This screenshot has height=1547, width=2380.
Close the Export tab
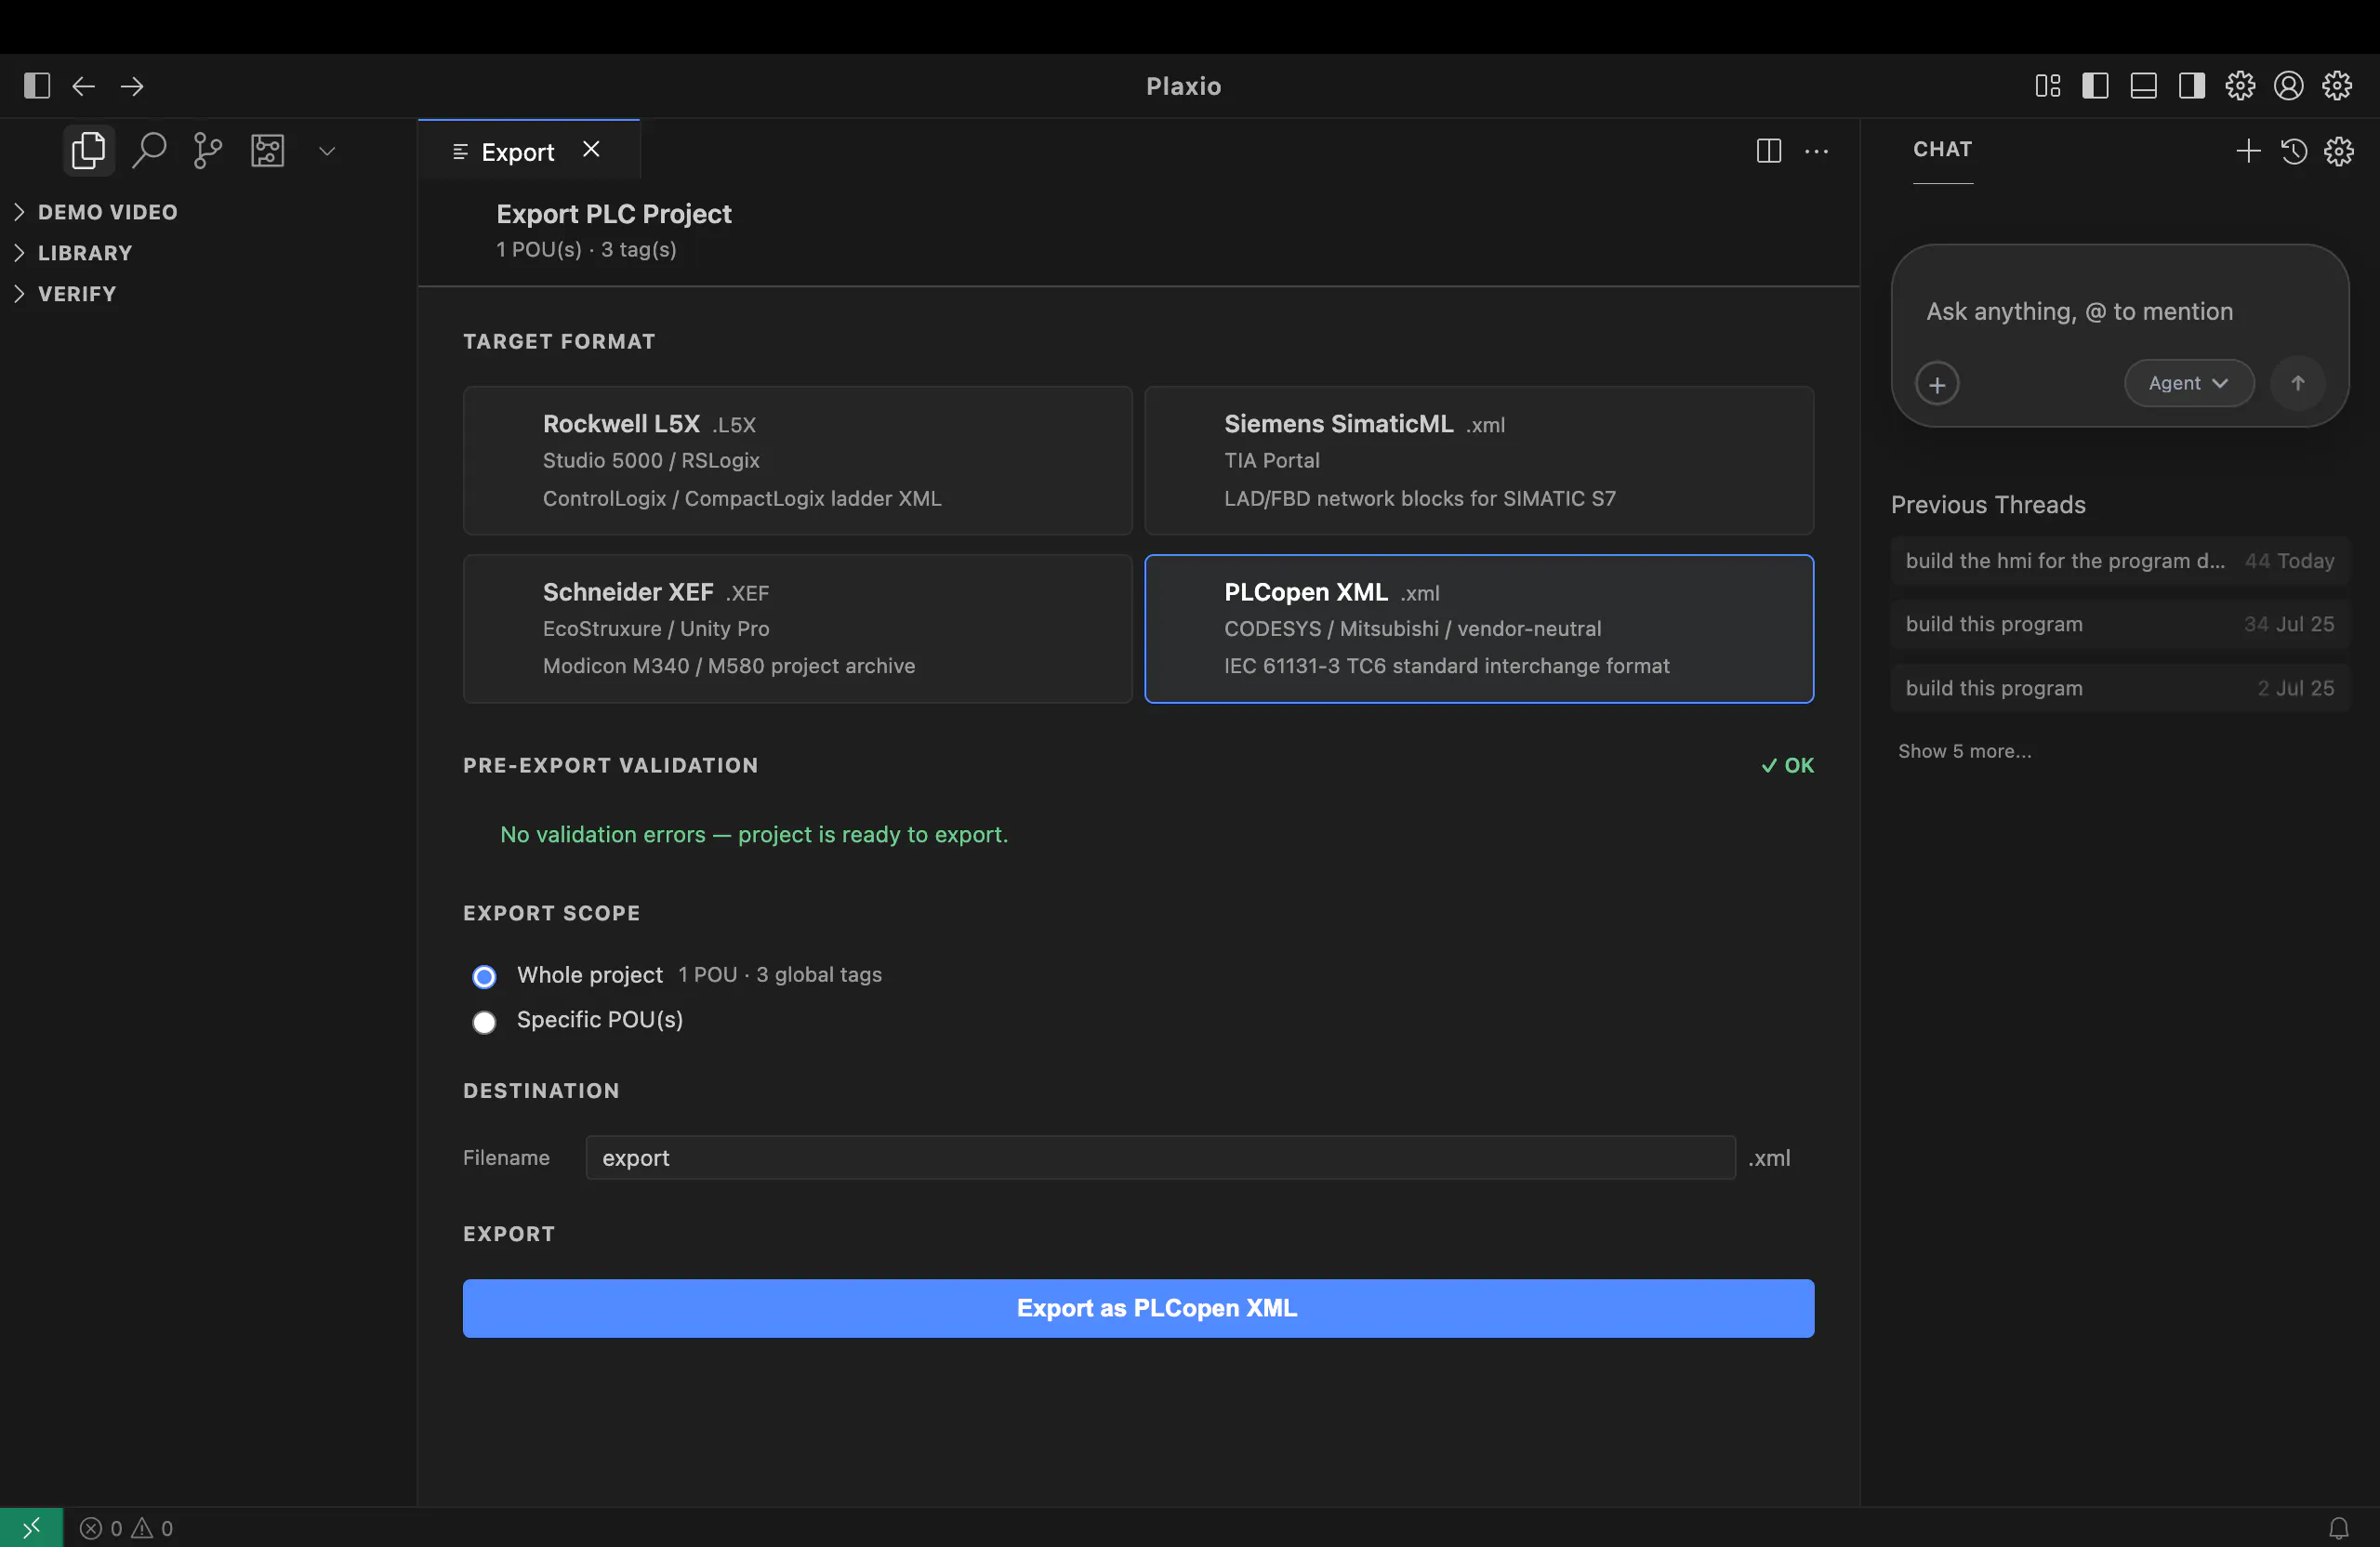591,149
